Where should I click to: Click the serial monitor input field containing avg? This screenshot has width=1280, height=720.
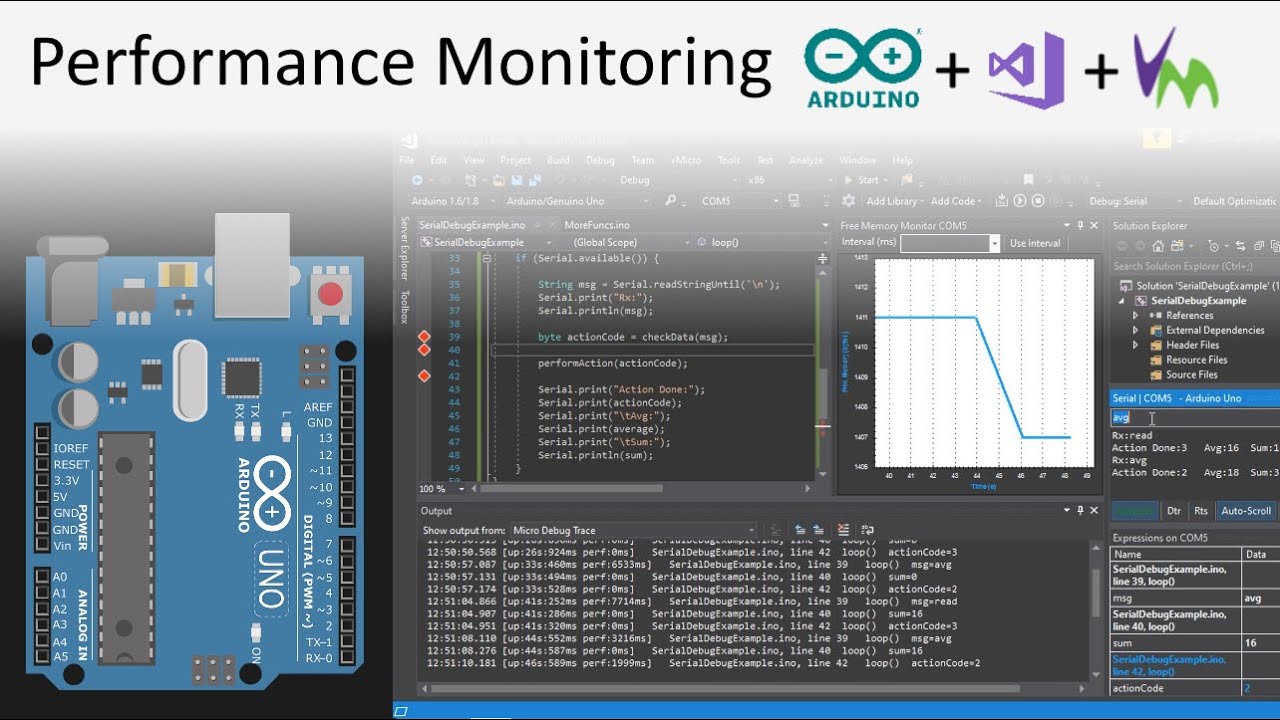[1190, 418]
